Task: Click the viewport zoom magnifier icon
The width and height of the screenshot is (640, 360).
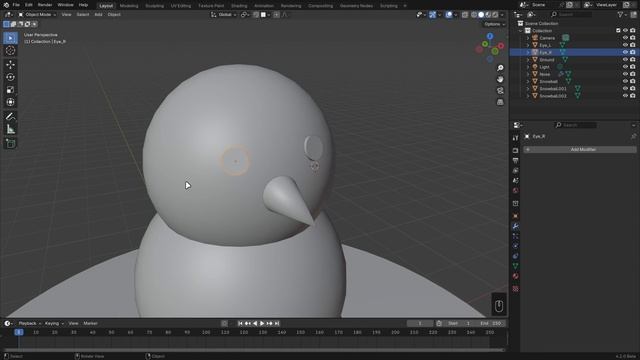Action: point(500,68)
